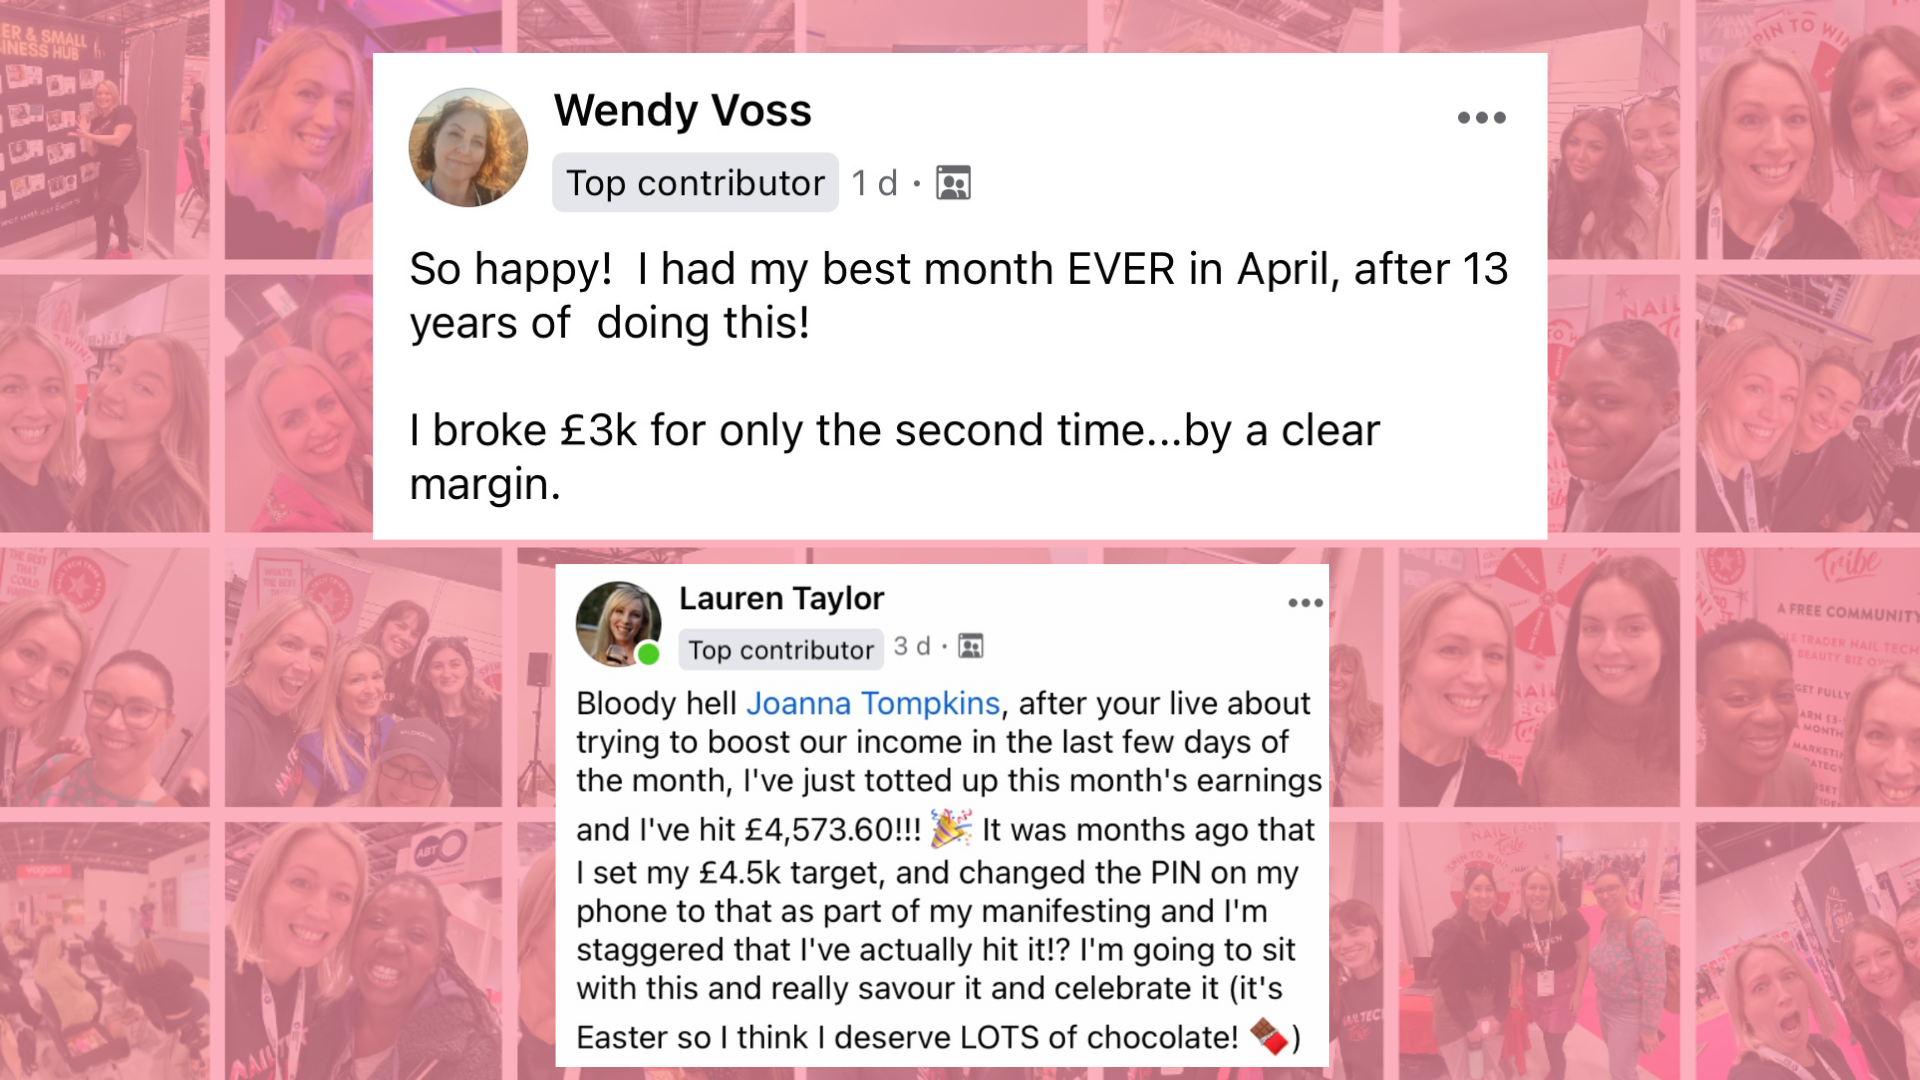Click Wendy Voss profile picture

coord(468,147)
